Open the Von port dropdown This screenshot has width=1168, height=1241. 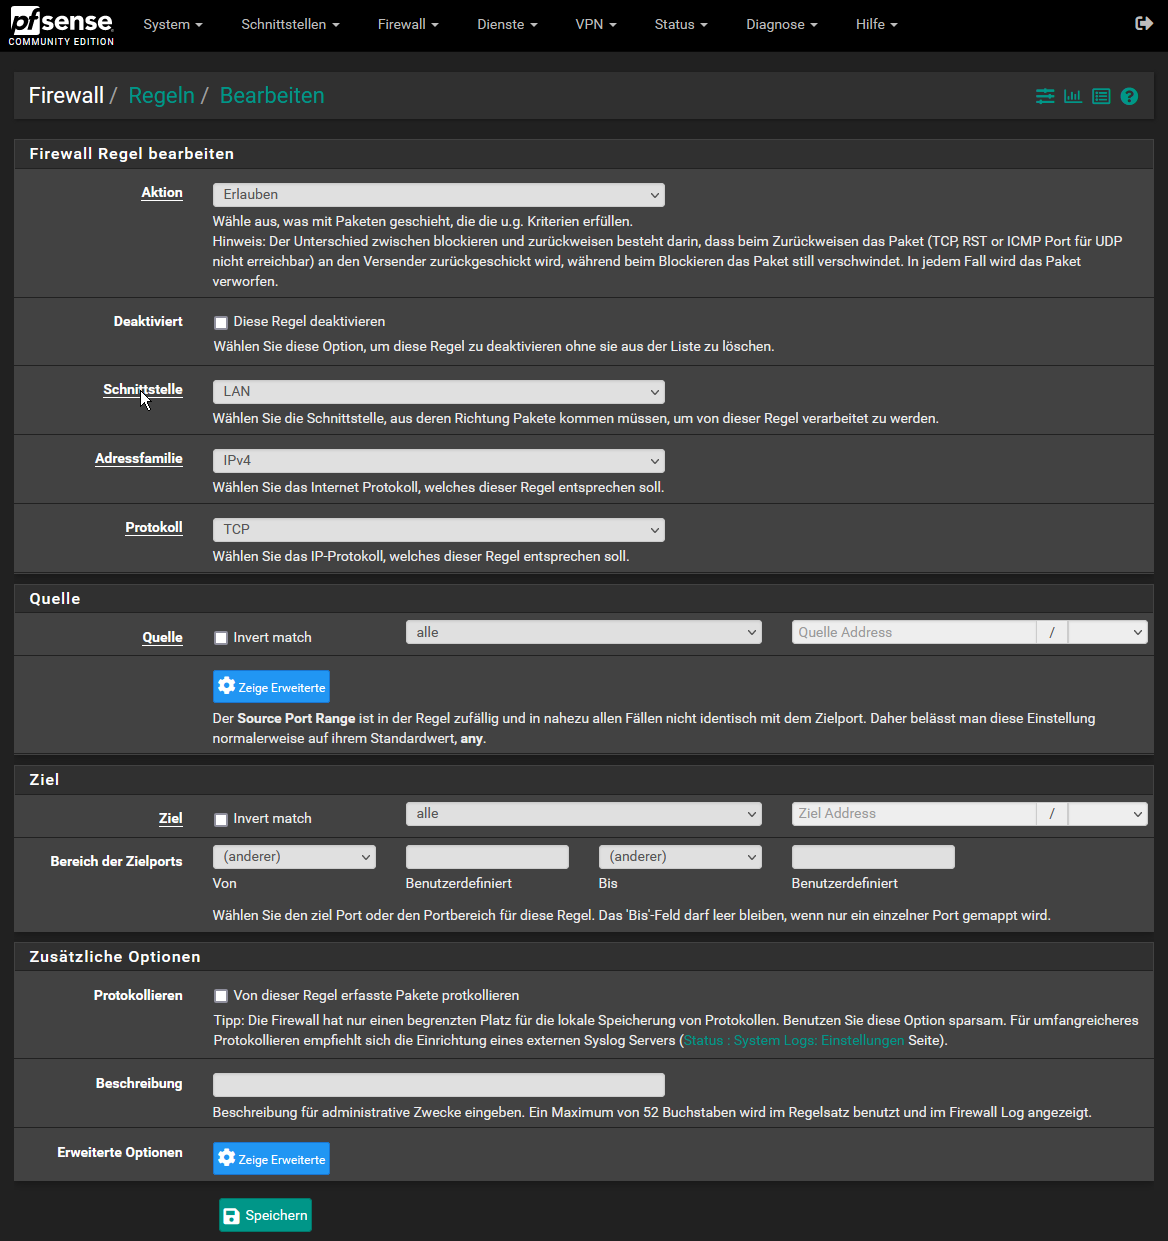coord(294,857)
